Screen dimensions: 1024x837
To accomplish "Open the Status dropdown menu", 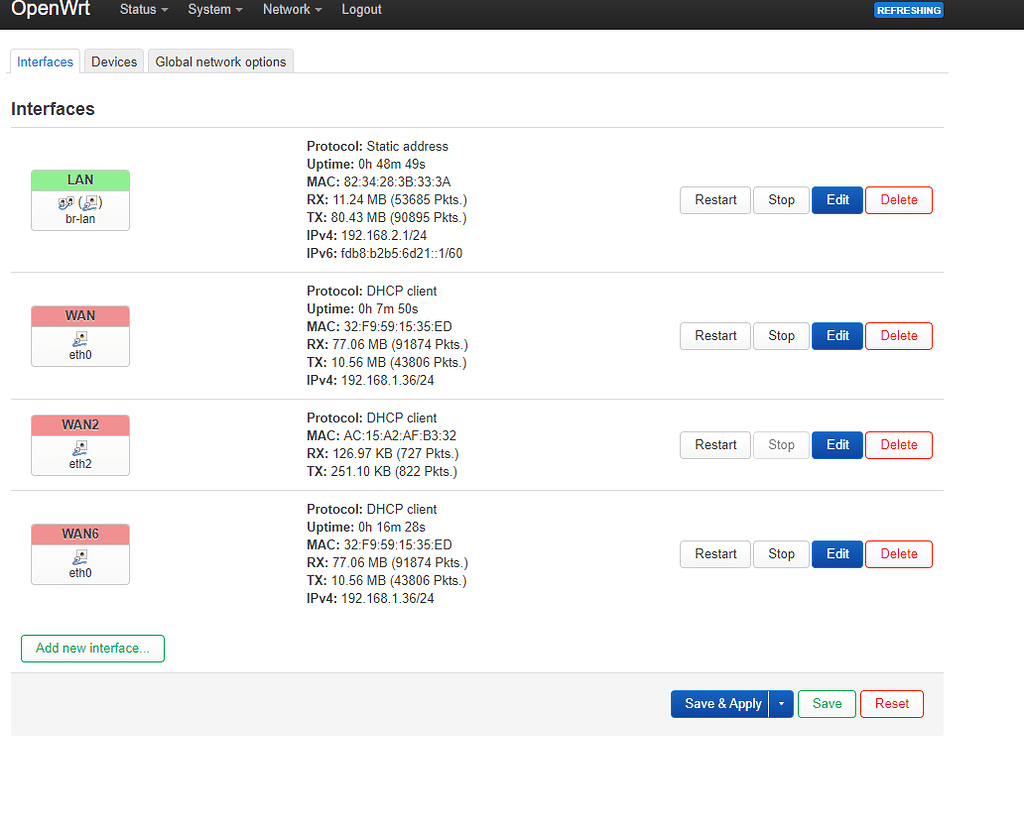I will pos(144,10).
